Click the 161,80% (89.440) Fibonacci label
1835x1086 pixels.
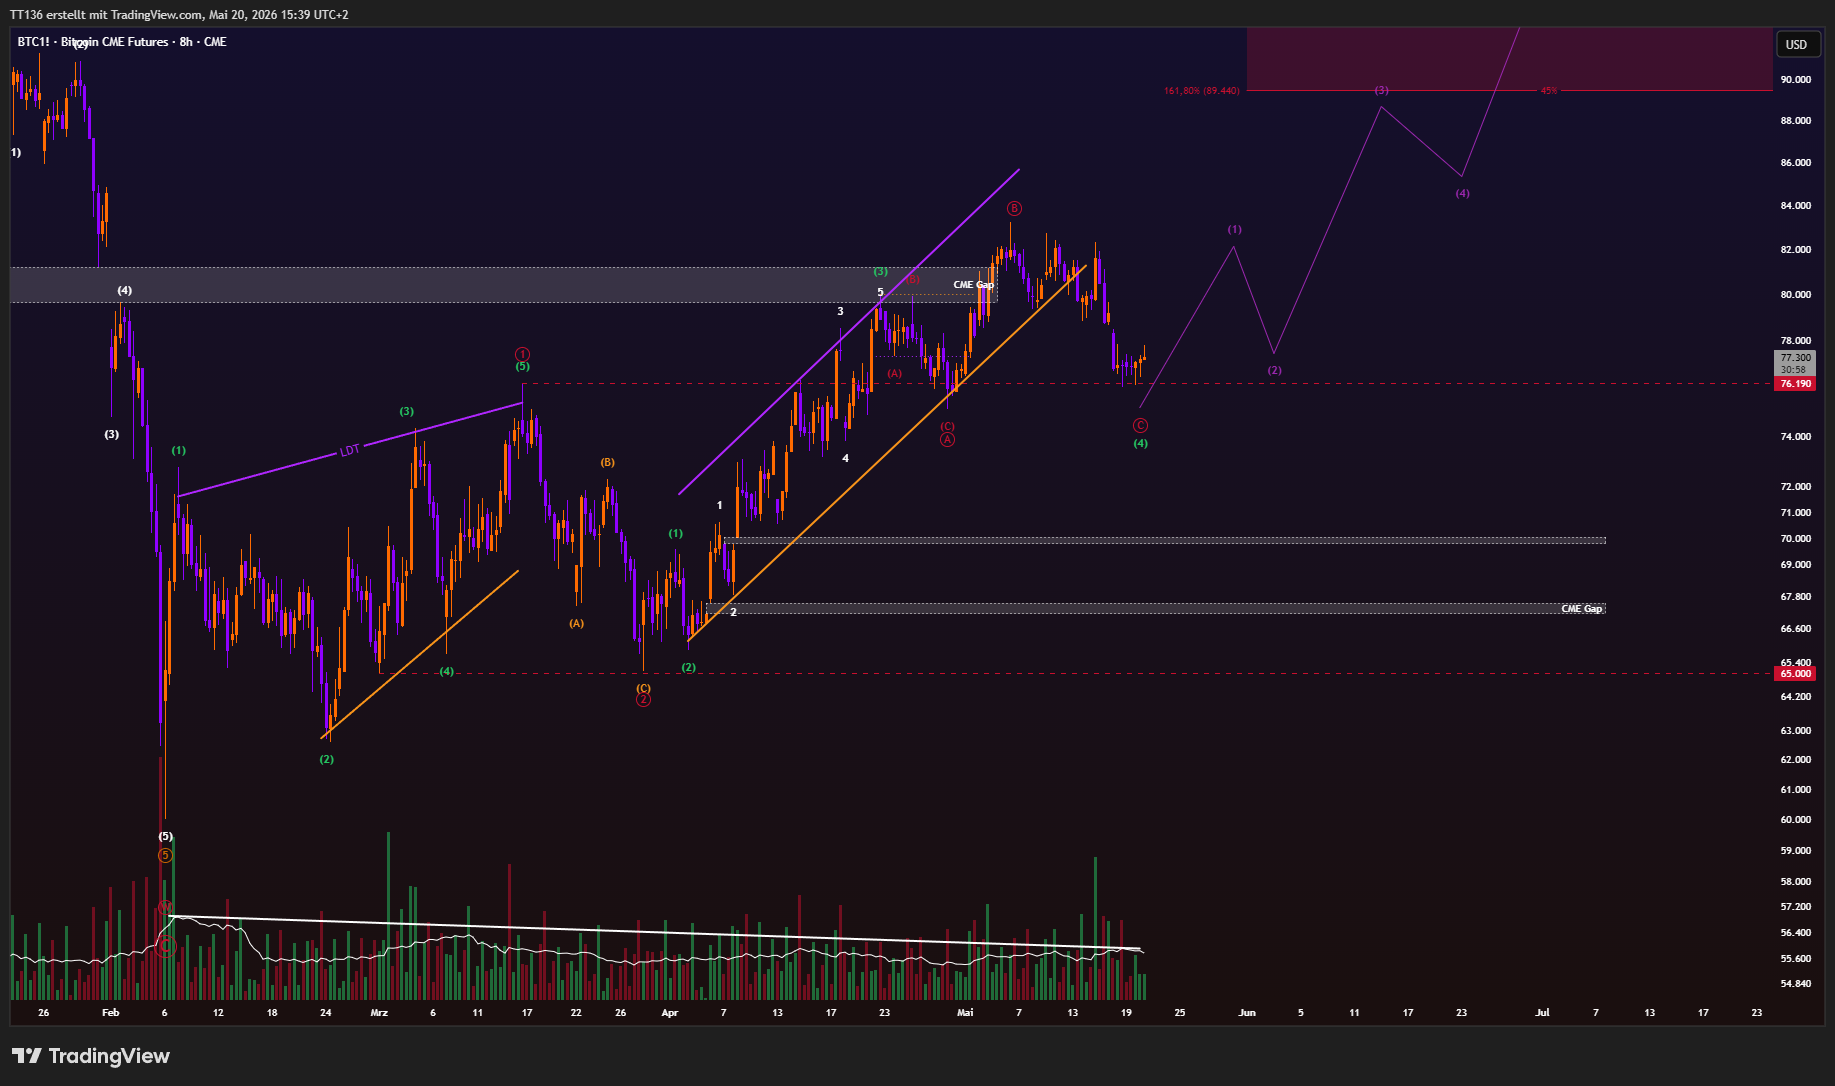(x=1201, y=91)
